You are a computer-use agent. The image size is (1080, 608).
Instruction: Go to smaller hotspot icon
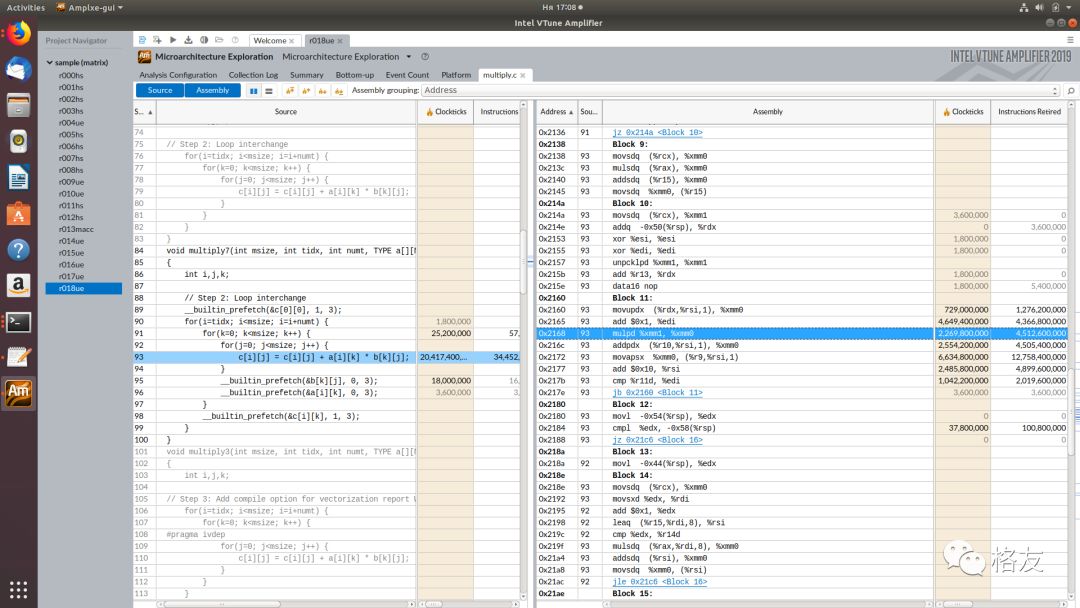(322, 91)
